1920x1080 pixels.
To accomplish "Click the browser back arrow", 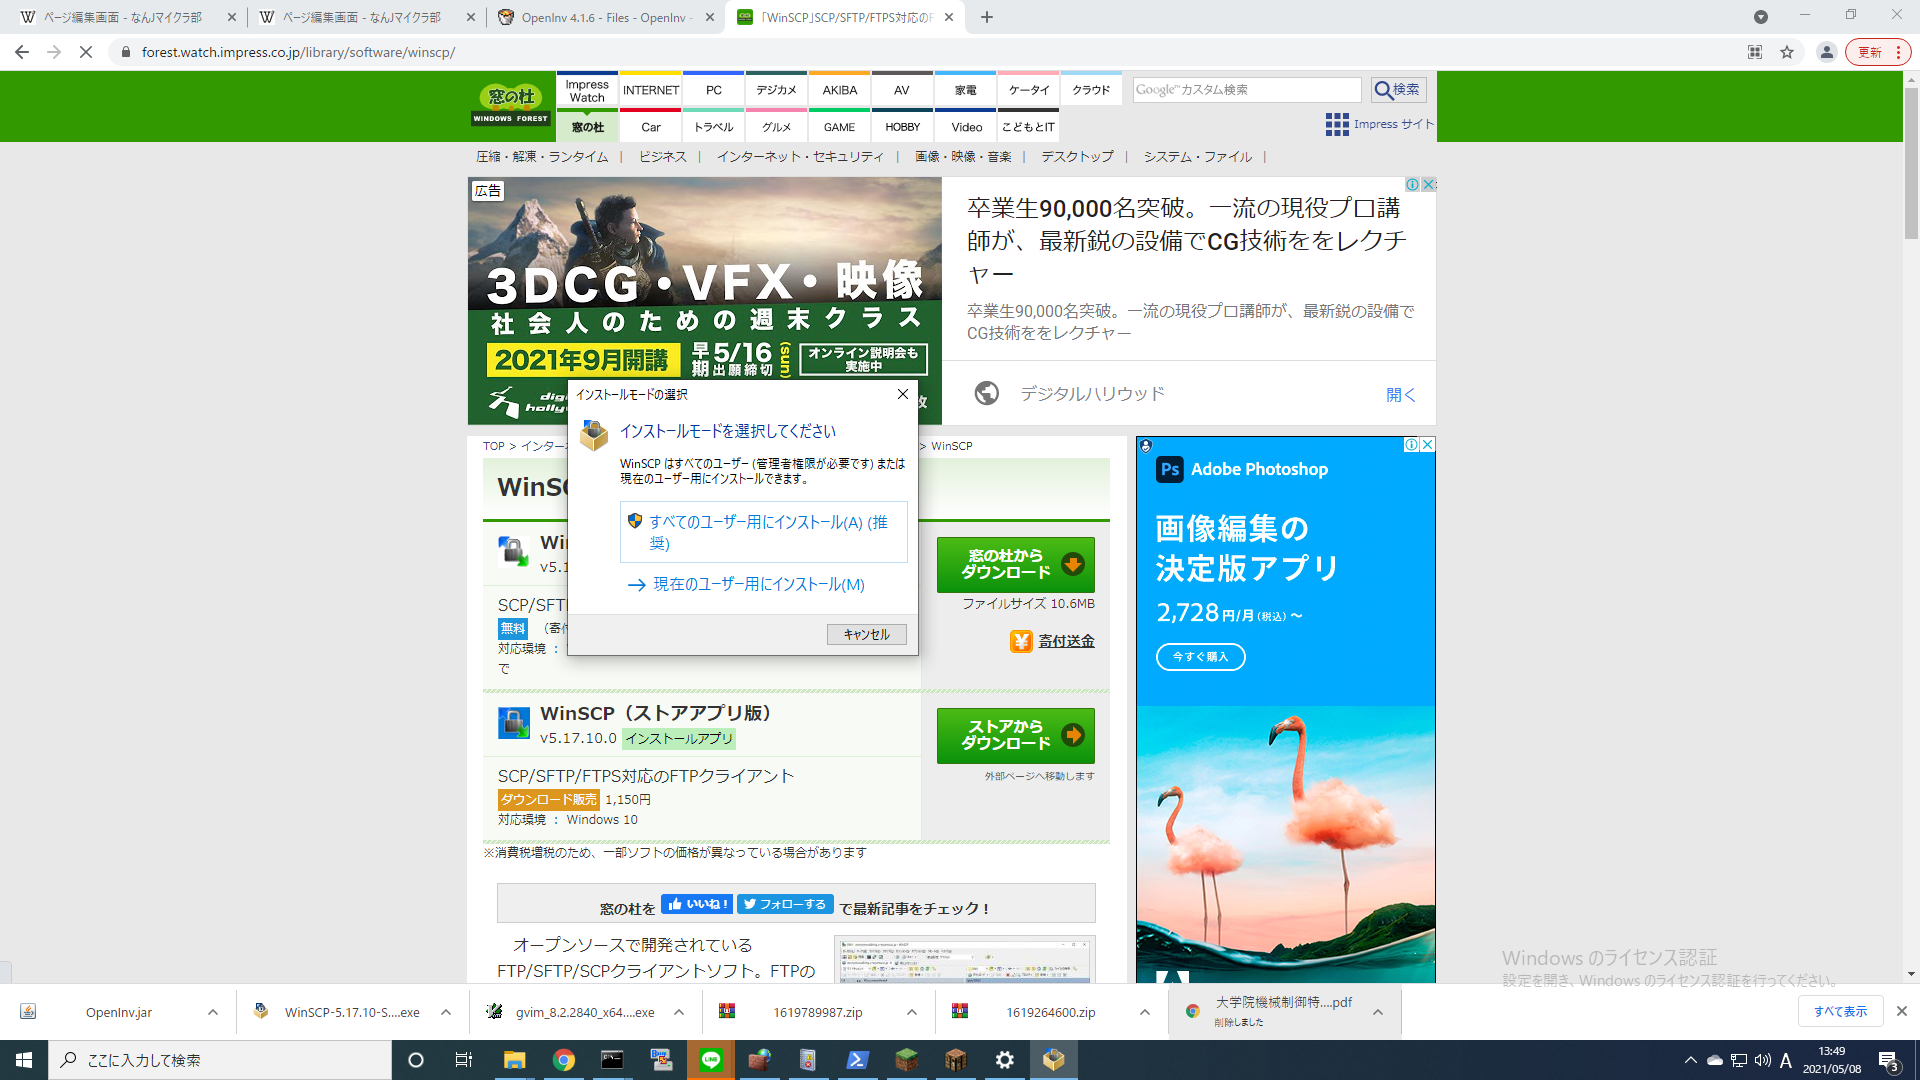I will tap(22, 52).
